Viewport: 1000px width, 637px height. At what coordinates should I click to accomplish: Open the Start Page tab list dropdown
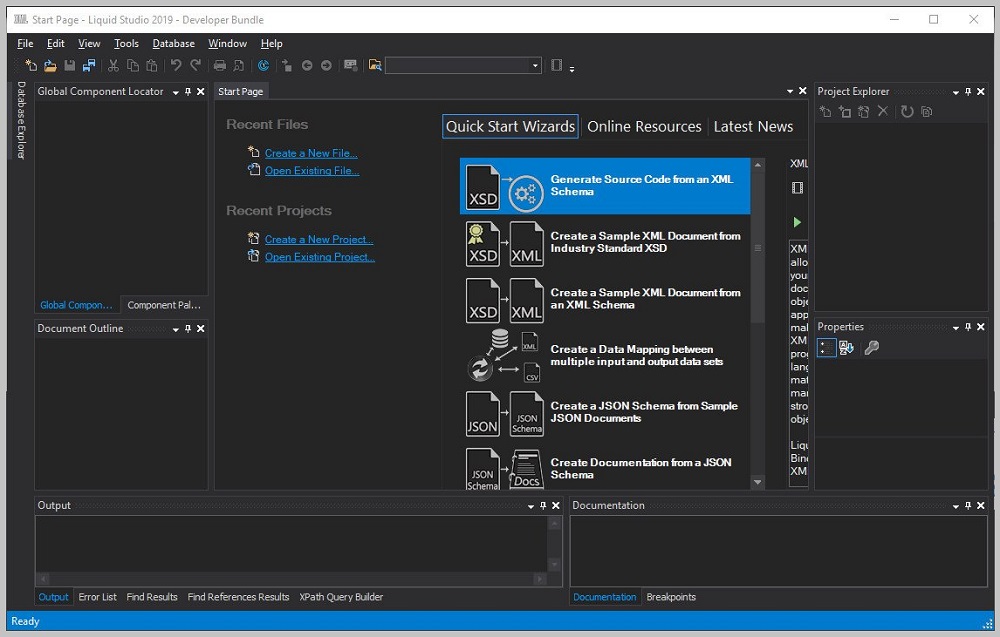[x=790, y=92]
